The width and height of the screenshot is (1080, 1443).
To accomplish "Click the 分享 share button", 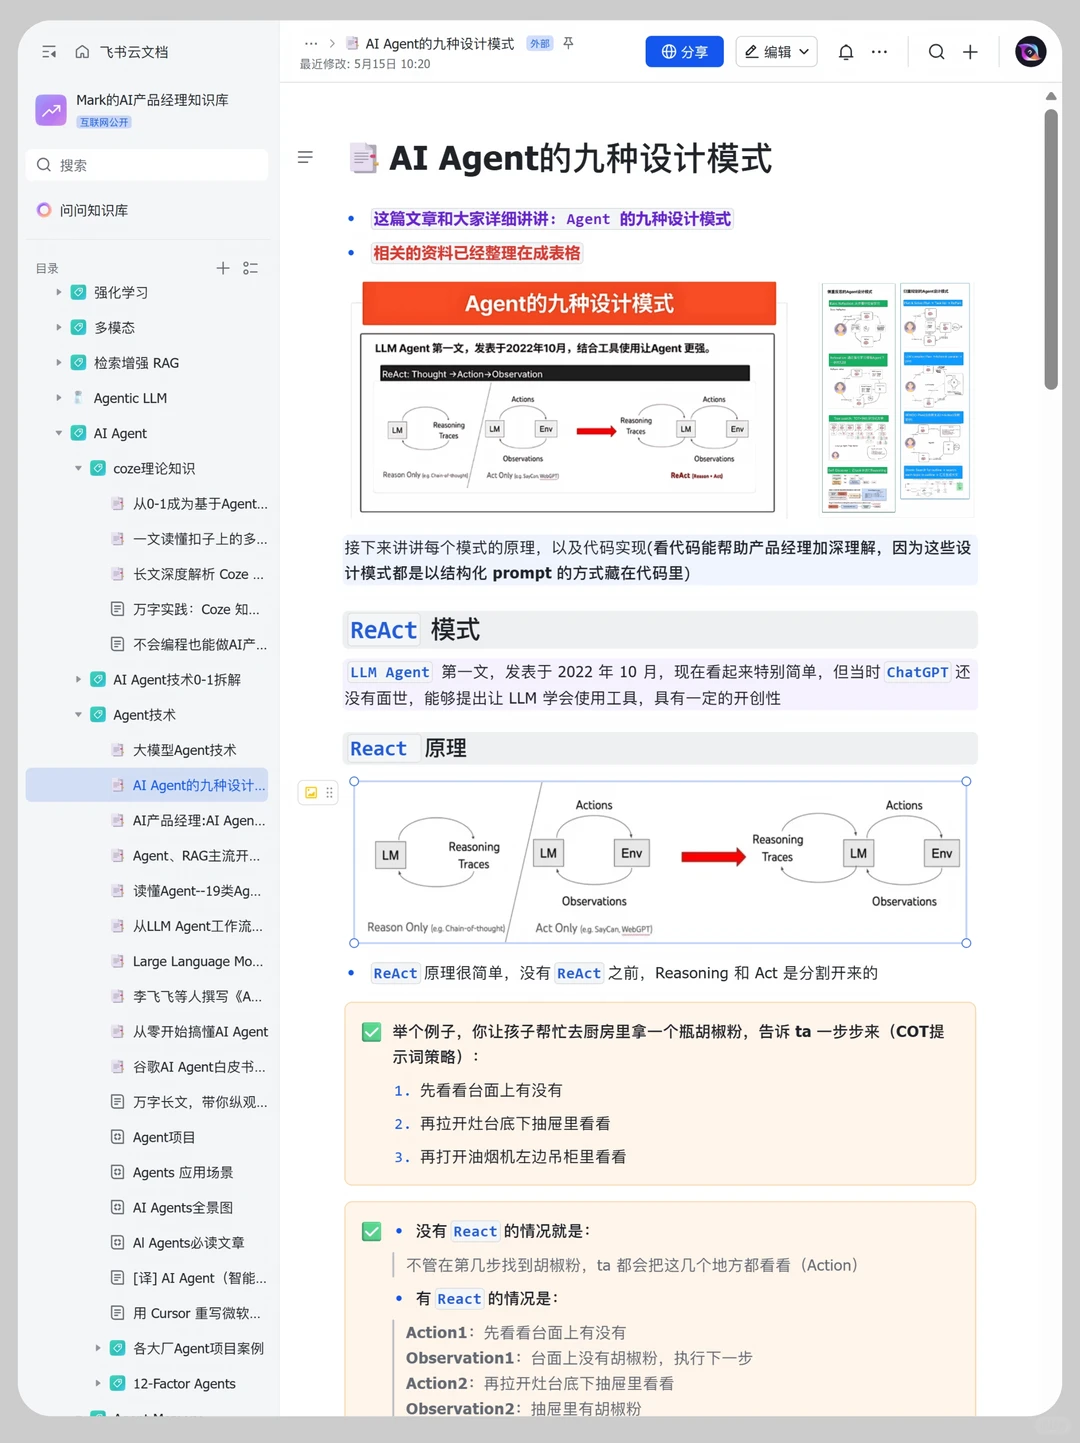I will point(684,52).
